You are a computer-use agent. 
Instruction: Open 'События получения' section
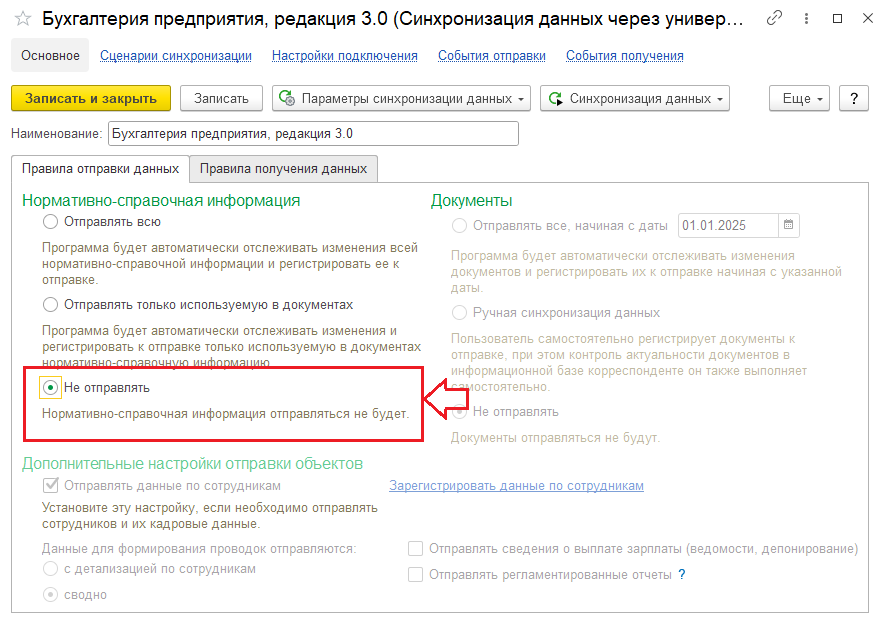(x=625, y=56)
